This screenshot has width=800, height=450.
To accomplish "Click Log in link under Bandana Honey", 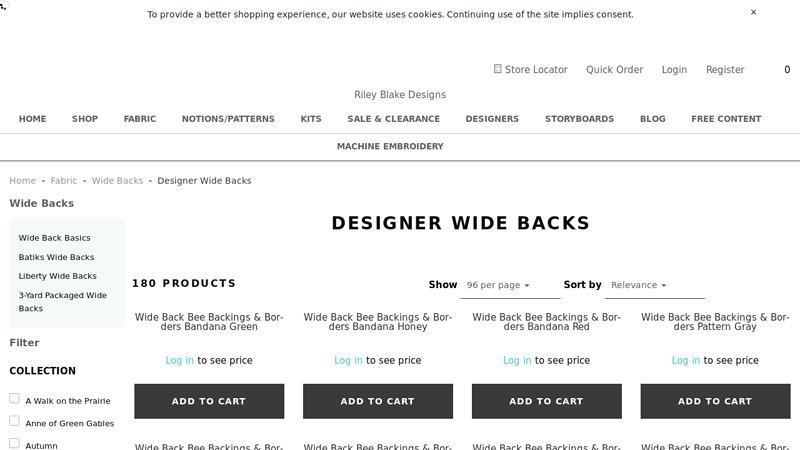I will click(x=348, y=361).
